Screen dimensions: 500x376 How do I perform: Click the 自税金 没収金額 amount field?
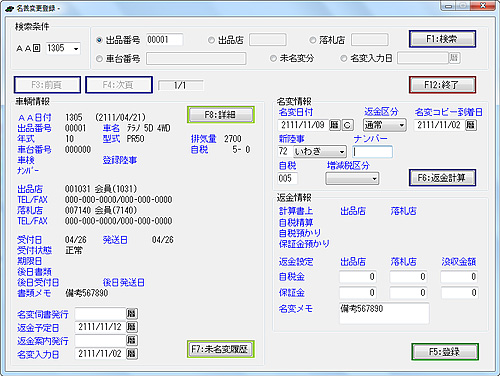459,277
